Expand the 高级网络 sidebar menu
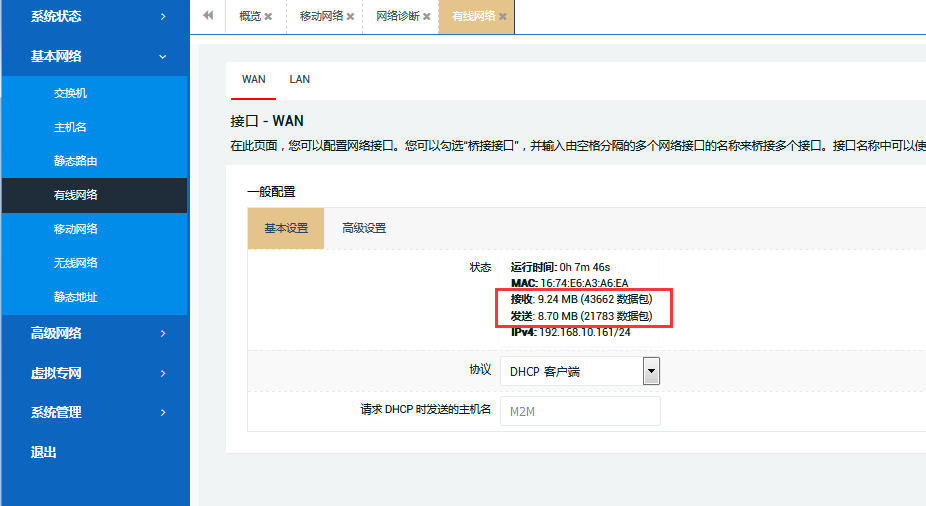Viewport: 926px width, 506px height. (94, 334)
